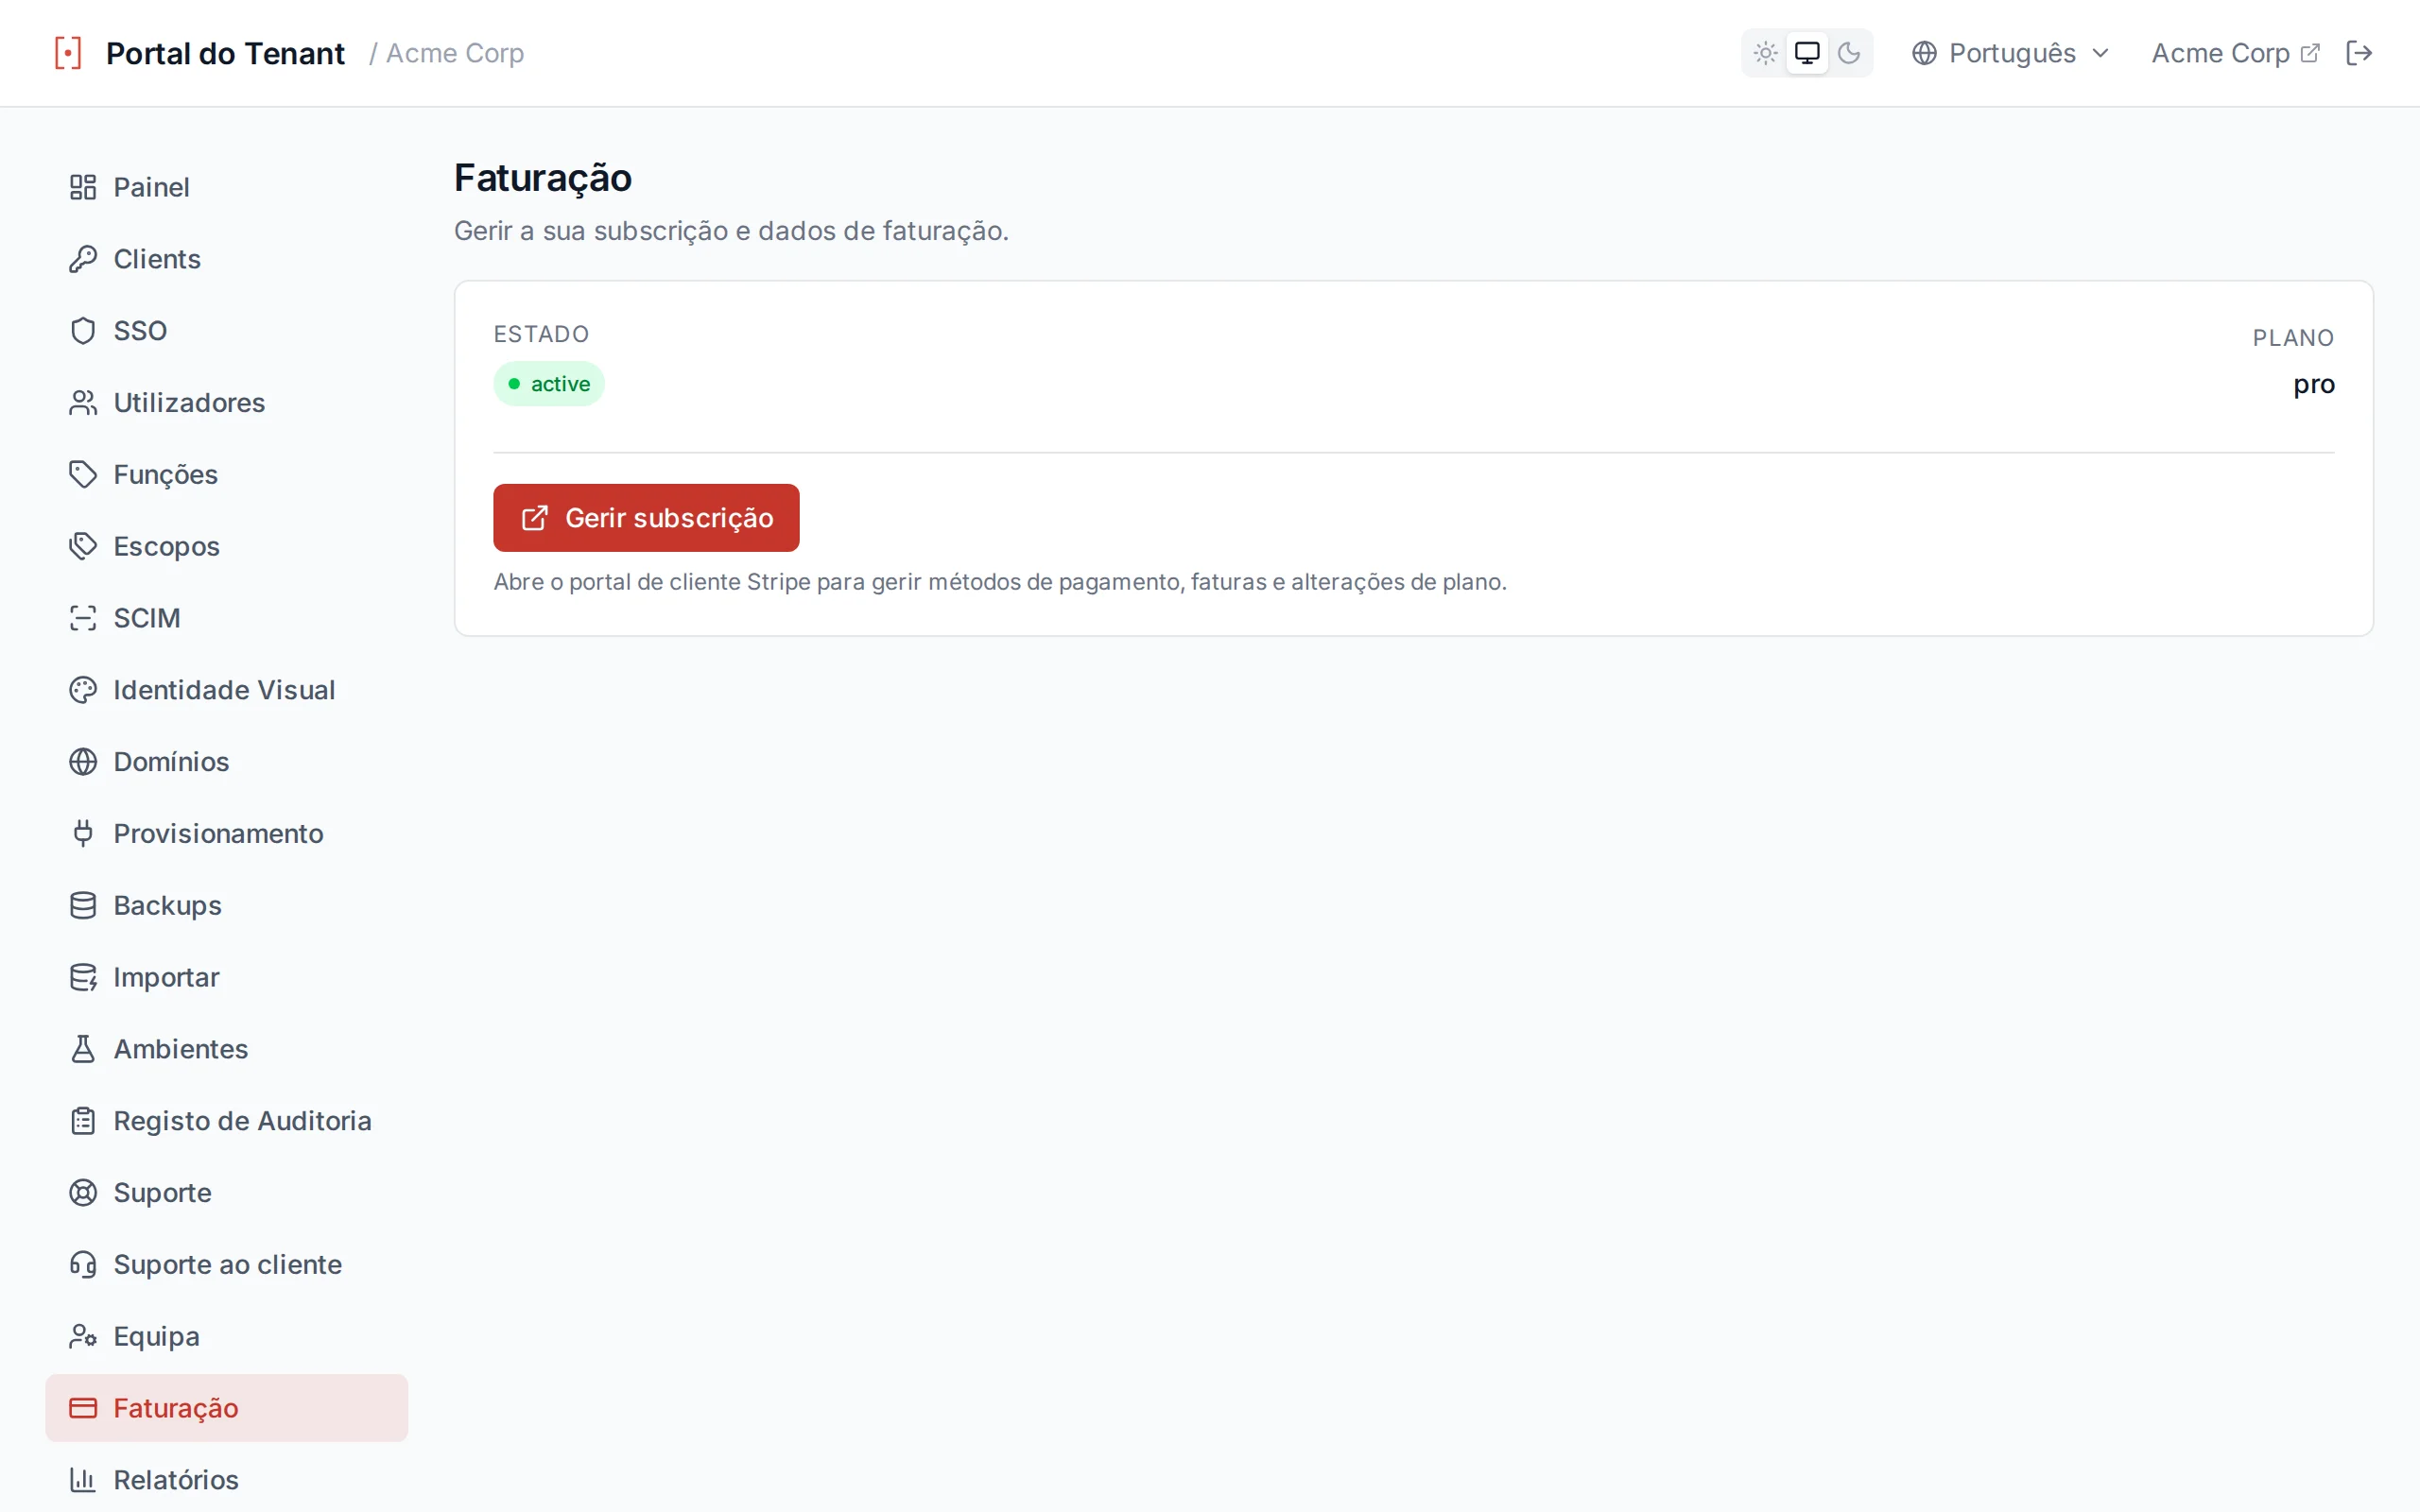Click the Importar database-lightning icon
The width and height of the screenshot is (2420, 1512).
83,977
